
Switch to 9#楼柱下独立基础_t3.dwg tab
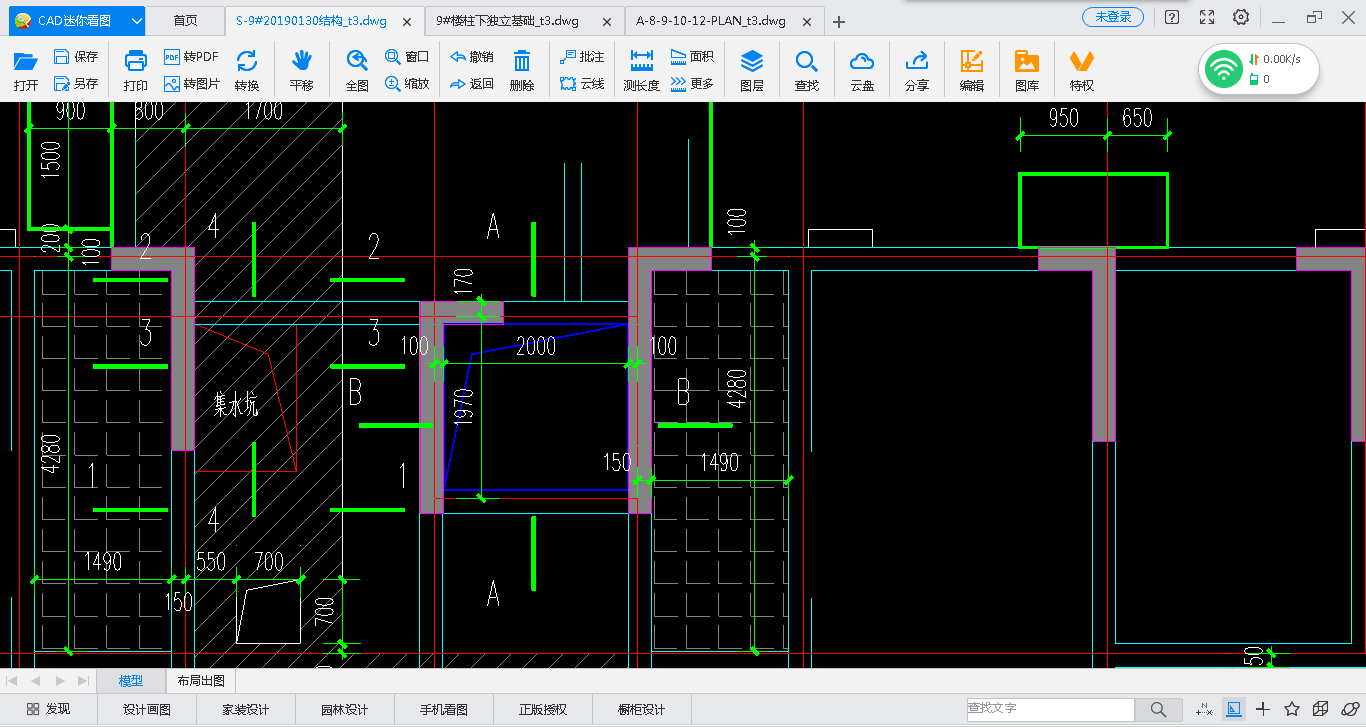click(x=507, y=20)
